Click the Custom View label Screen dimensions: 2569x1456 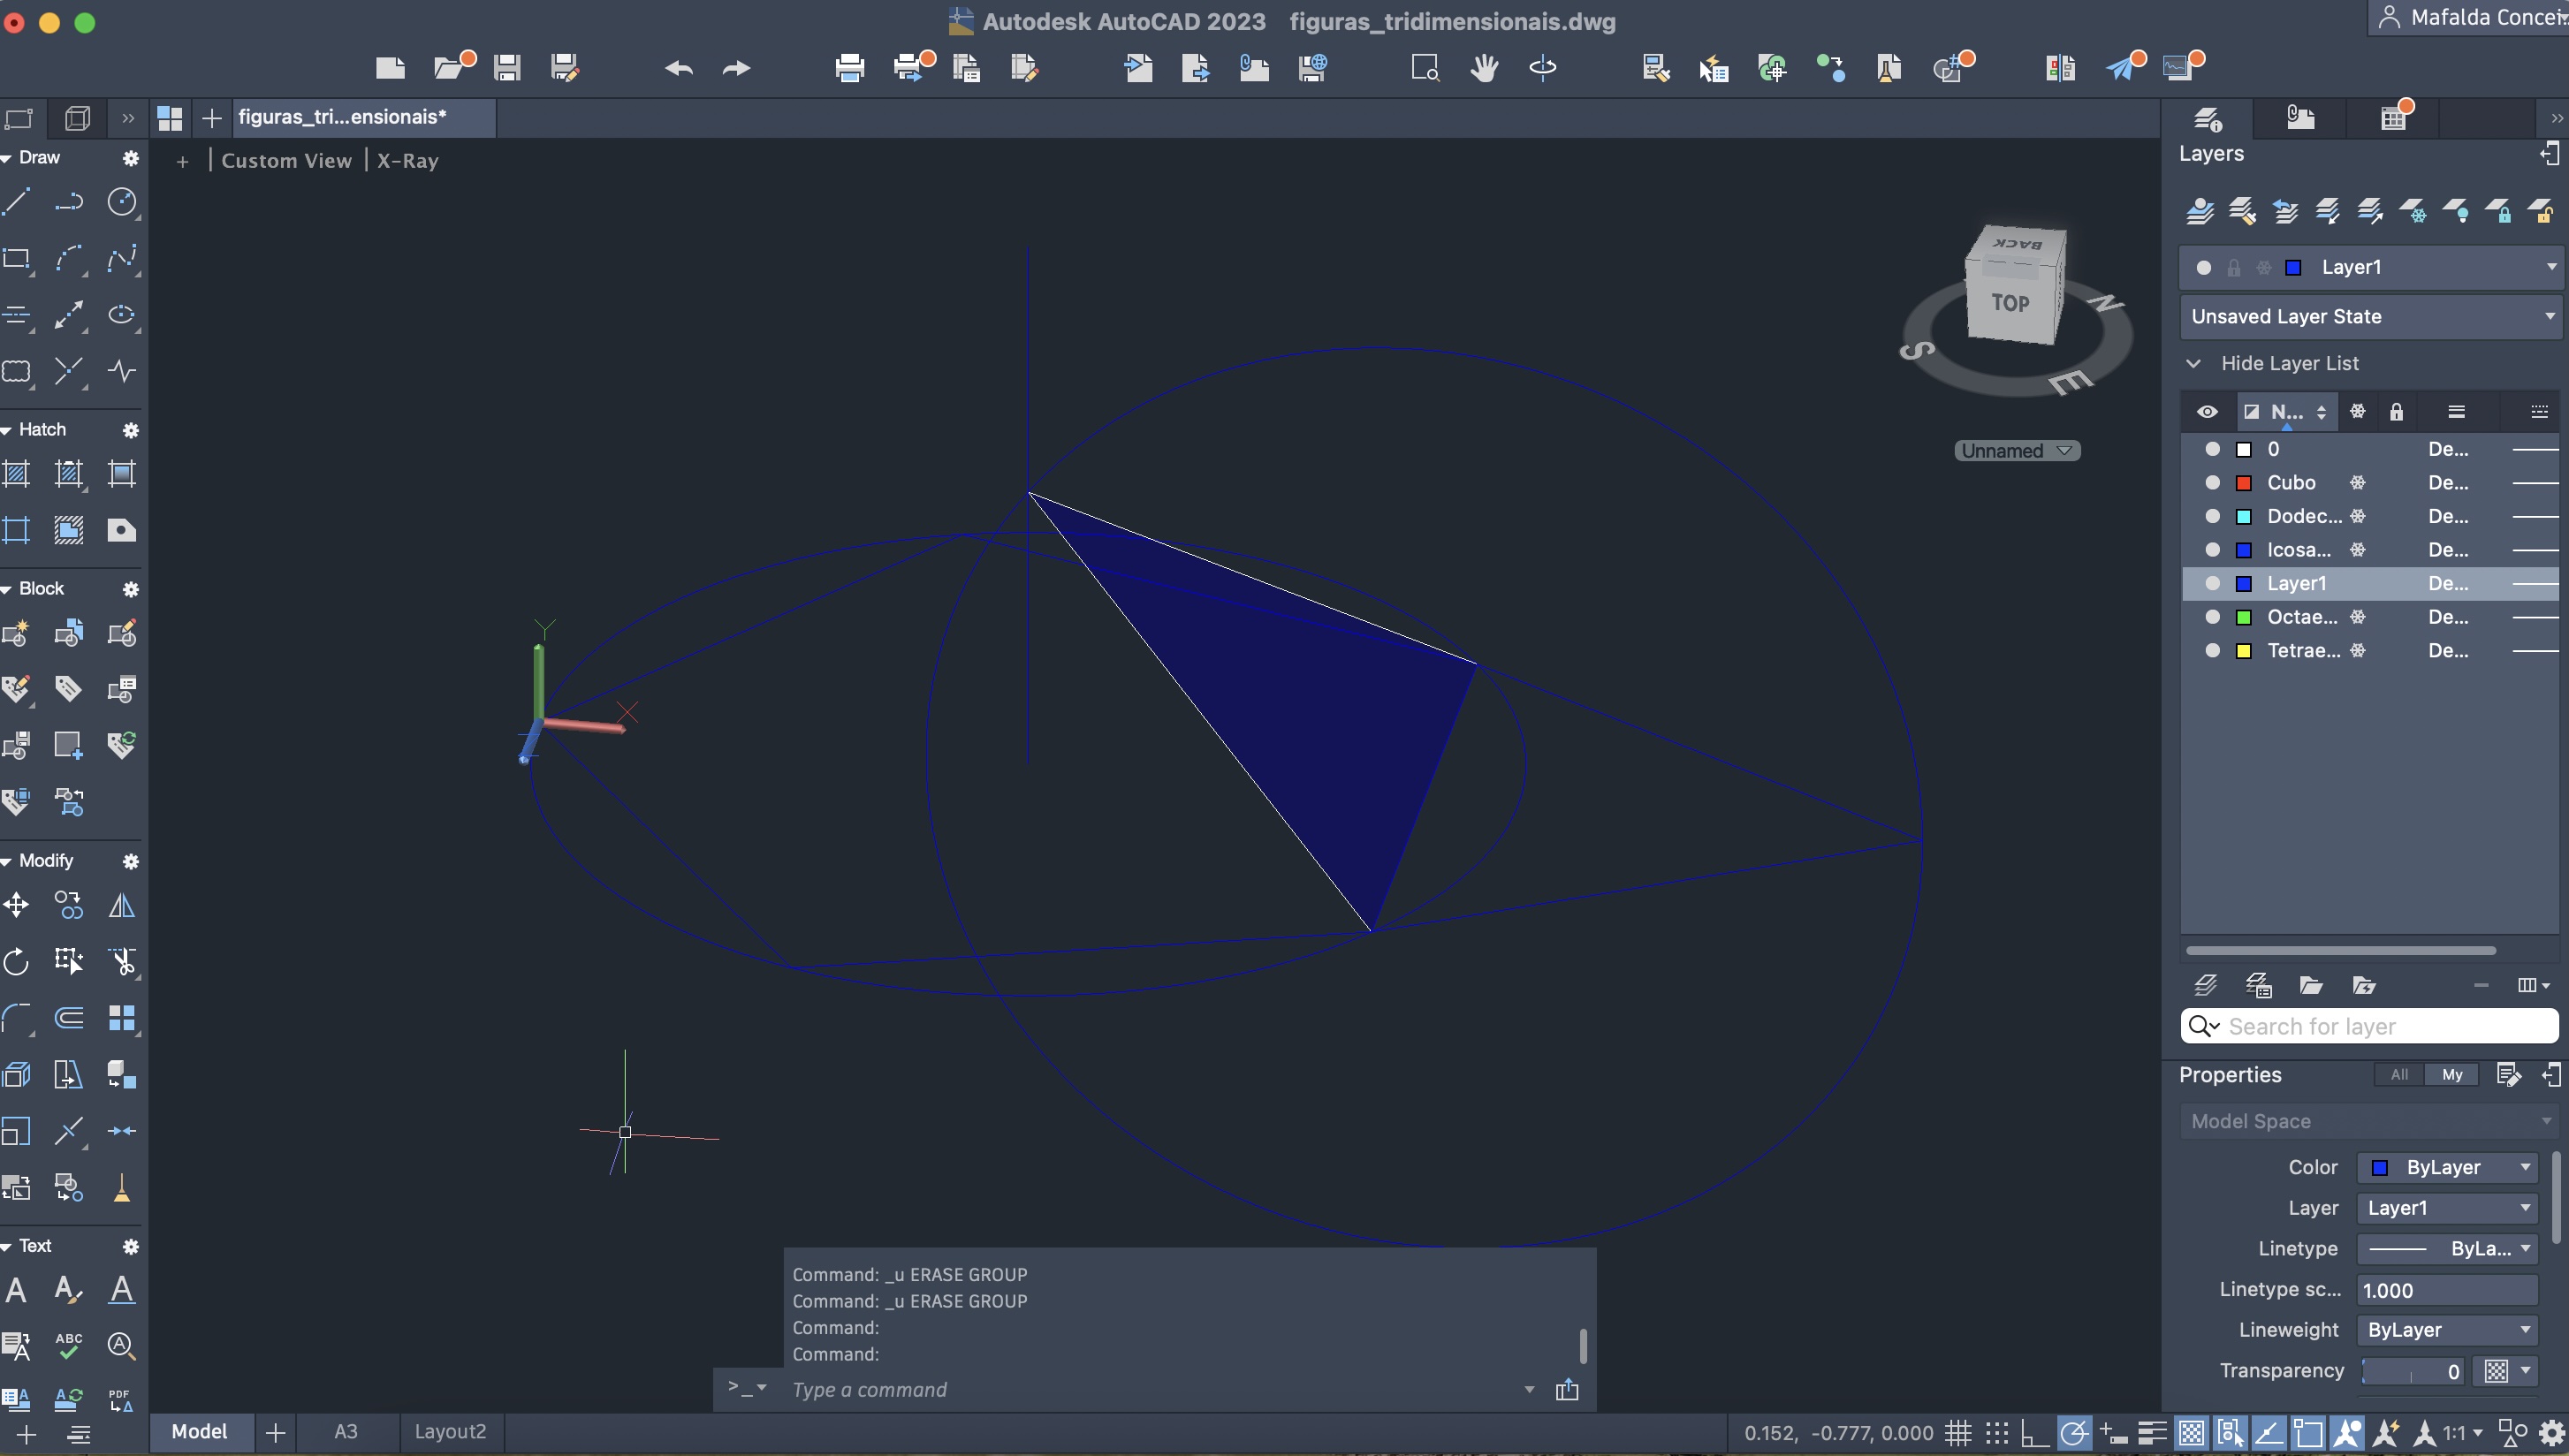click(286, 160)
